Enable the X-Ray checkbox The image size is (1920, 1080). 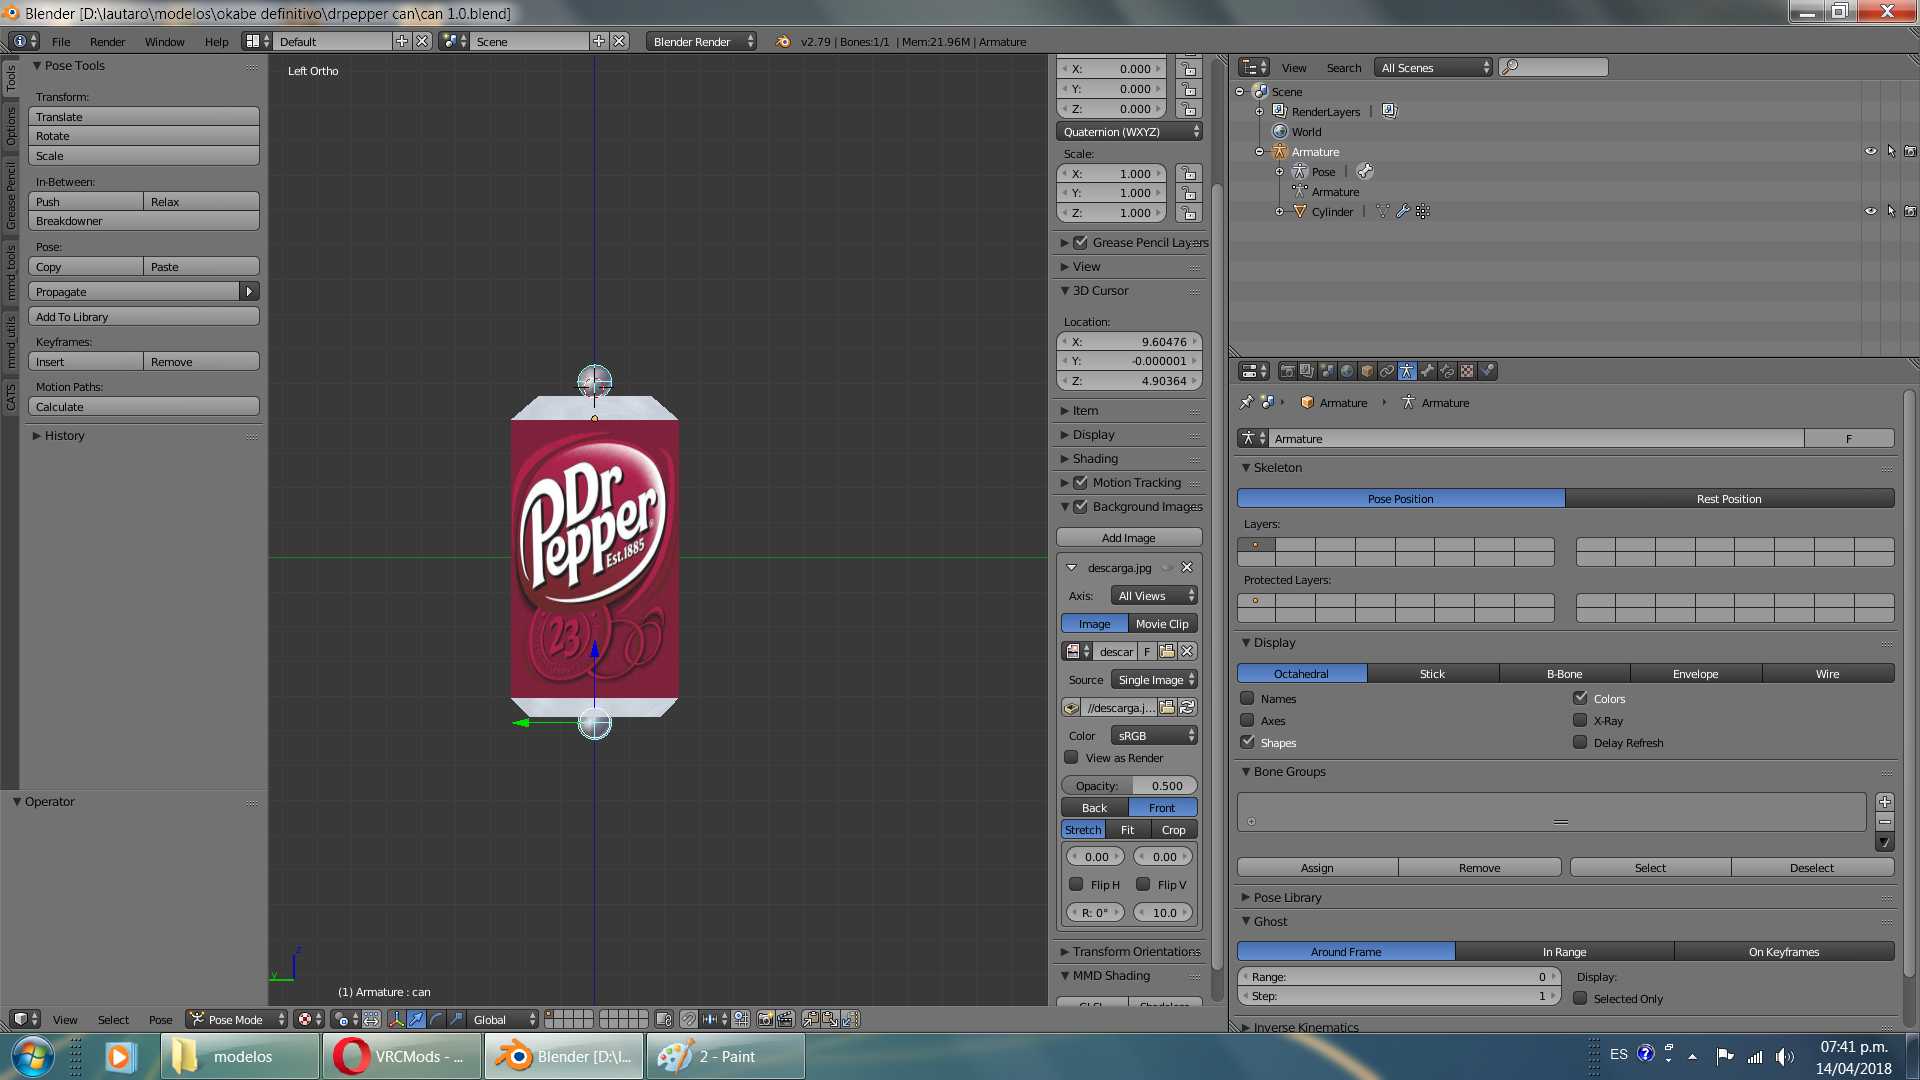point(1580,720)
